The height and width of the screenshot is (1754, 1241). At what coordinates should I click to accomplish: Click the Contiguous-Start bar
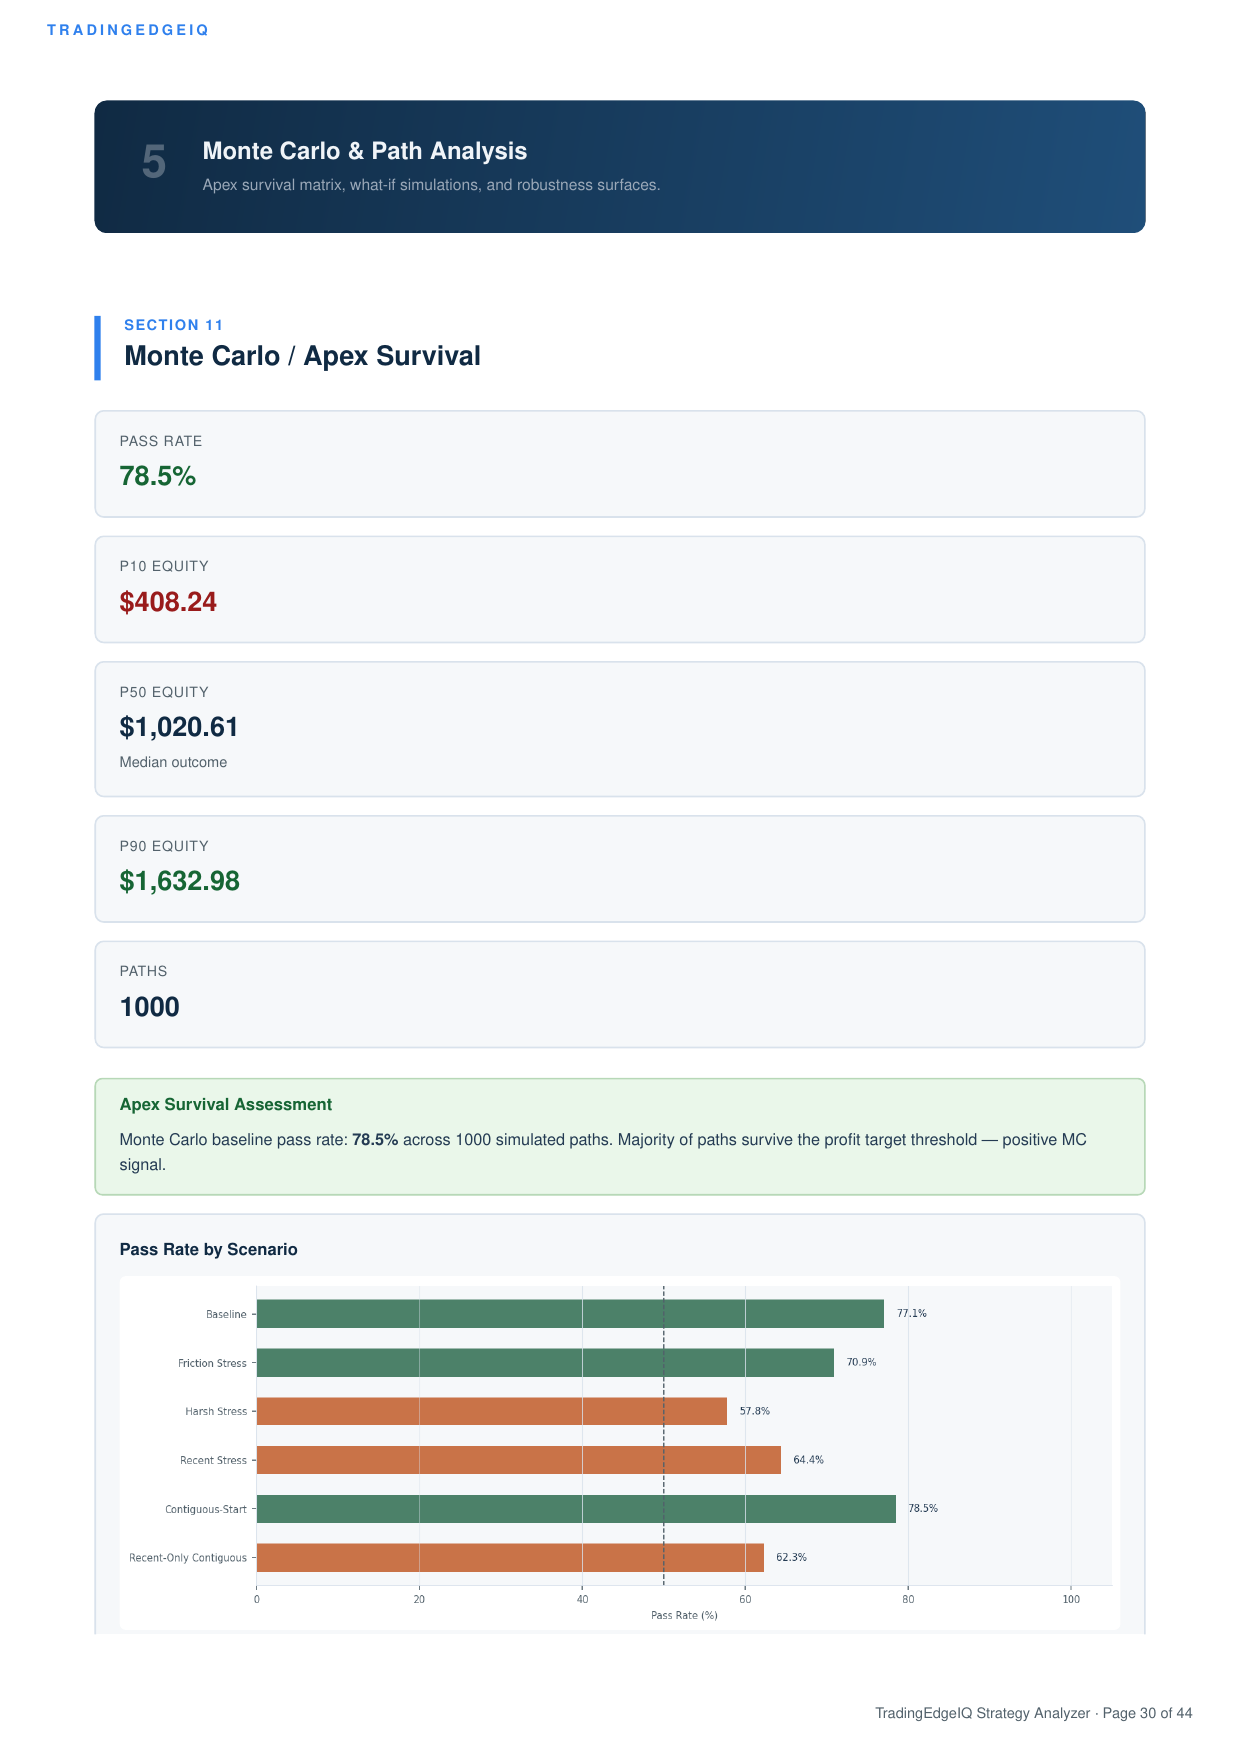[x=576, y=1509]
